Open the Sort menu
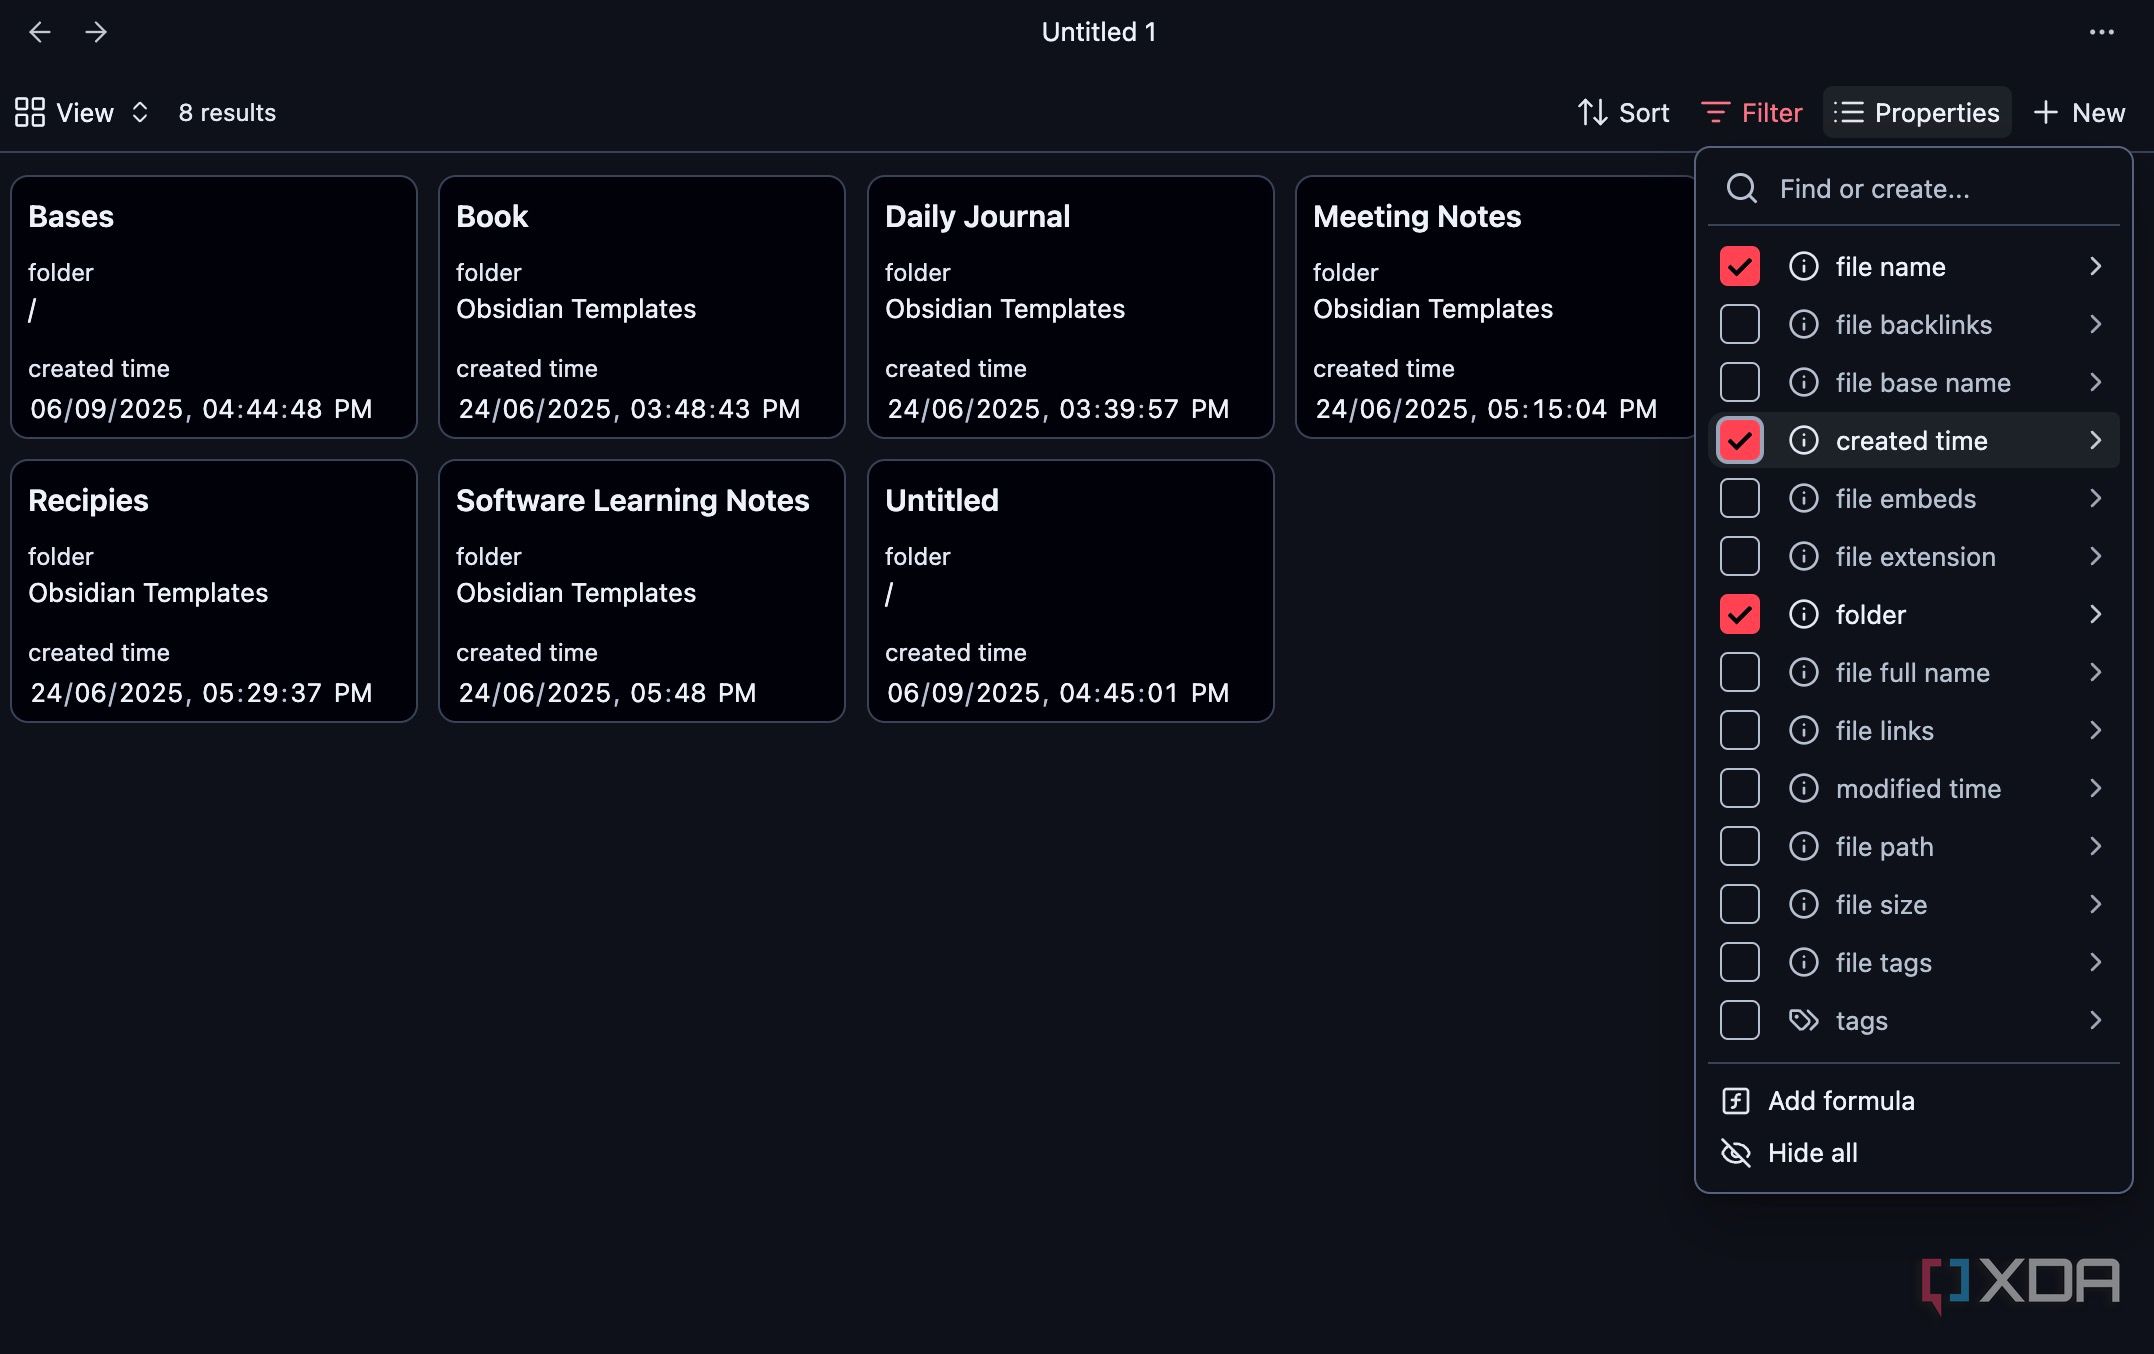The width and height of the screenshot is (2154, 1354). tap(1623, 112)
